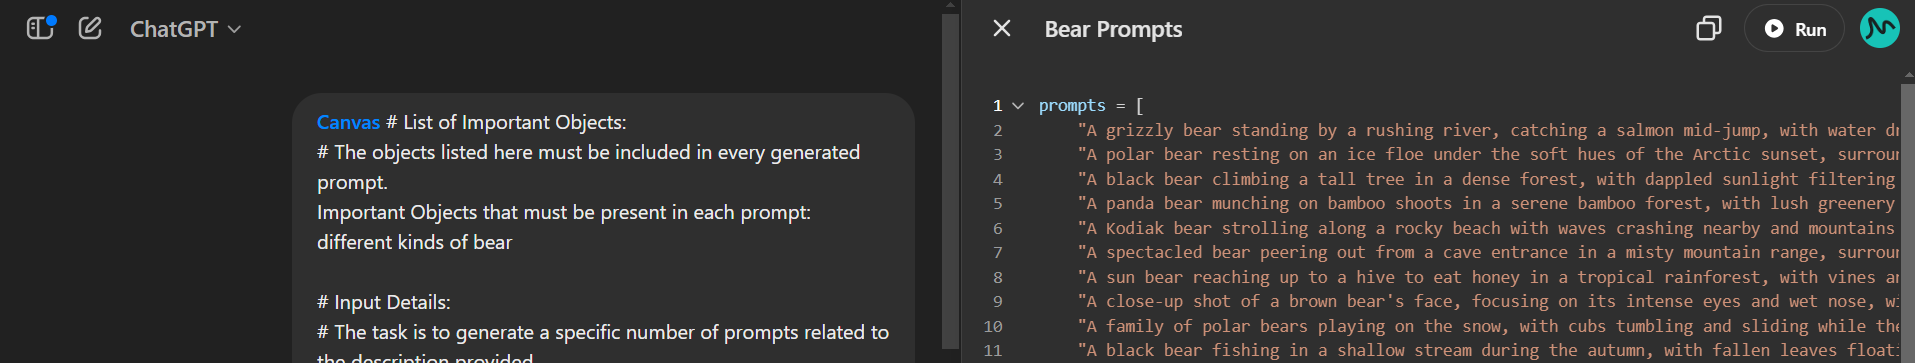Click "different kinds of bear" text
This screenshot has height=363, width=1915.
coord(414,242)
